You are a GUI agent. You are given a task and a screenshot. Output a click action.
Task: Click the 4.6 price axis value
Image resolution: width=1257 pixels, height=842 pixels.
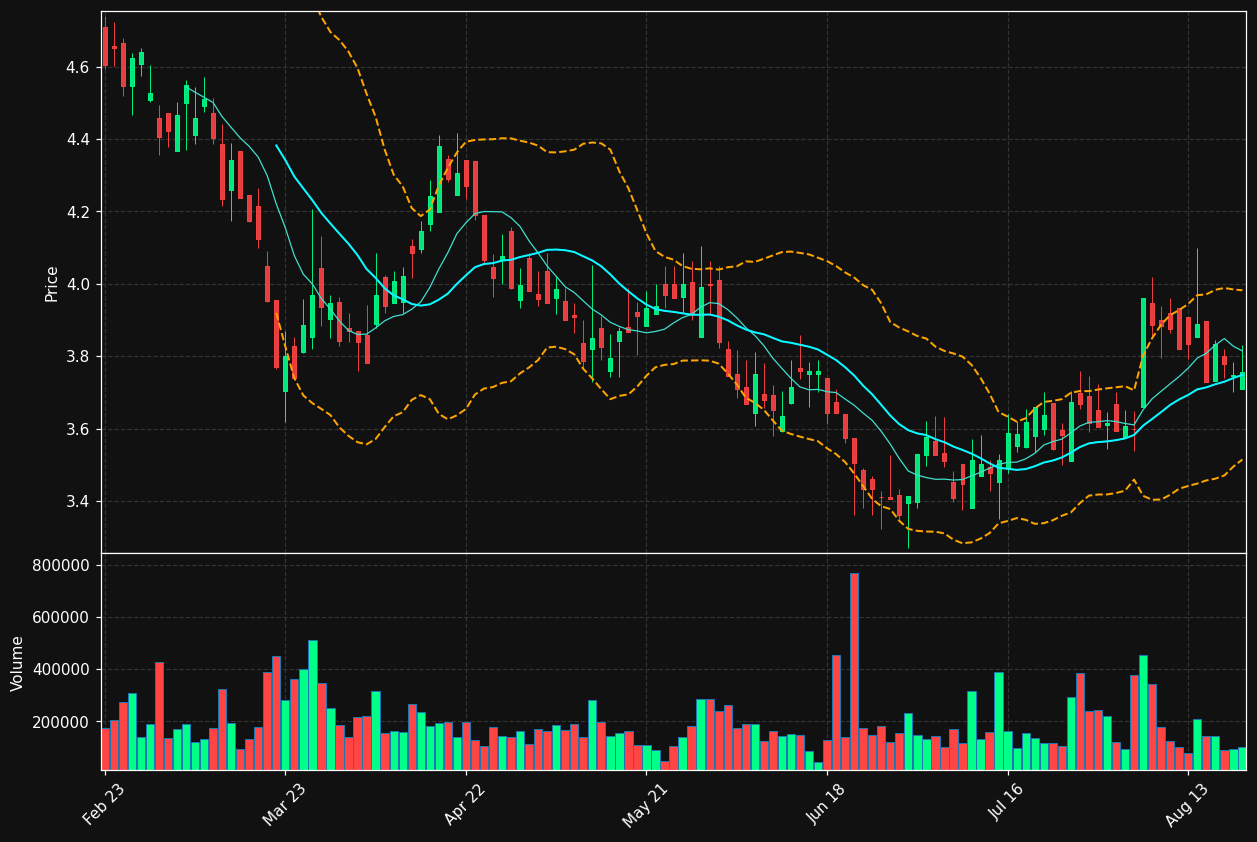[x=78, y=68]
